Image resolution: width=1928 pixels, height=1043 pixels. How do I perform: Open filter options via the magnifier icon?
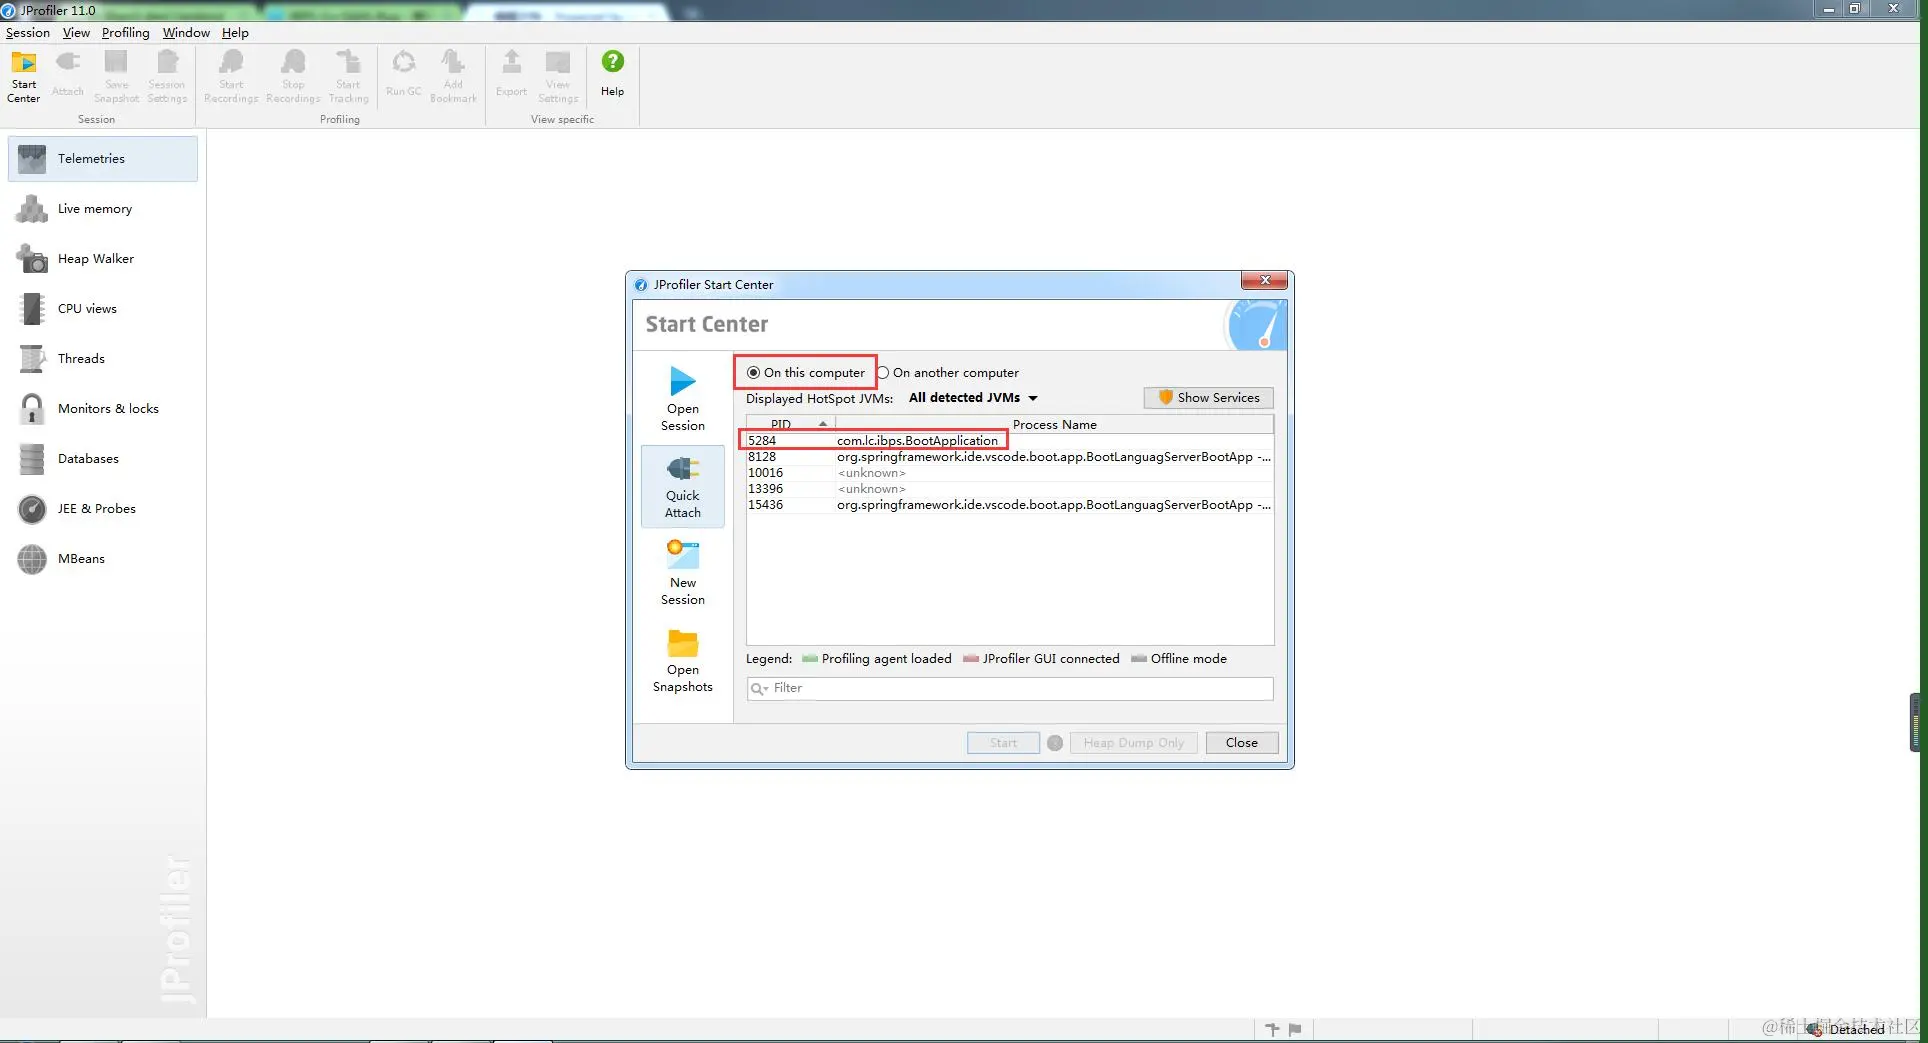[x=759, y=688]
